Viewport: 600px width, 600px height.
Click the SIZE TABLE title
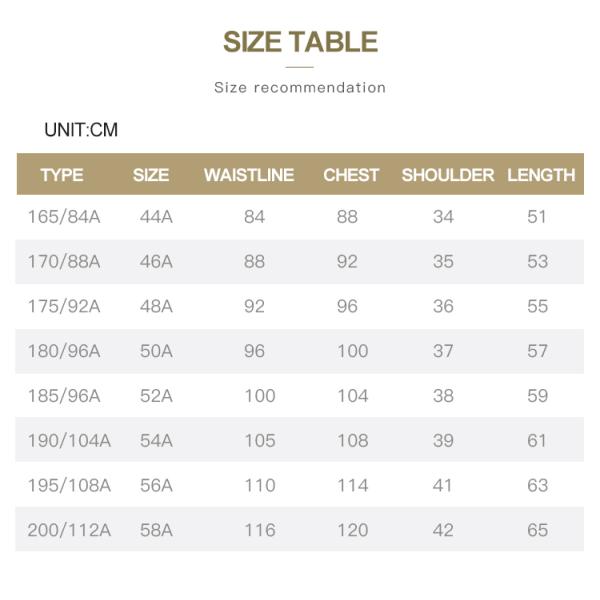(300, 42)
